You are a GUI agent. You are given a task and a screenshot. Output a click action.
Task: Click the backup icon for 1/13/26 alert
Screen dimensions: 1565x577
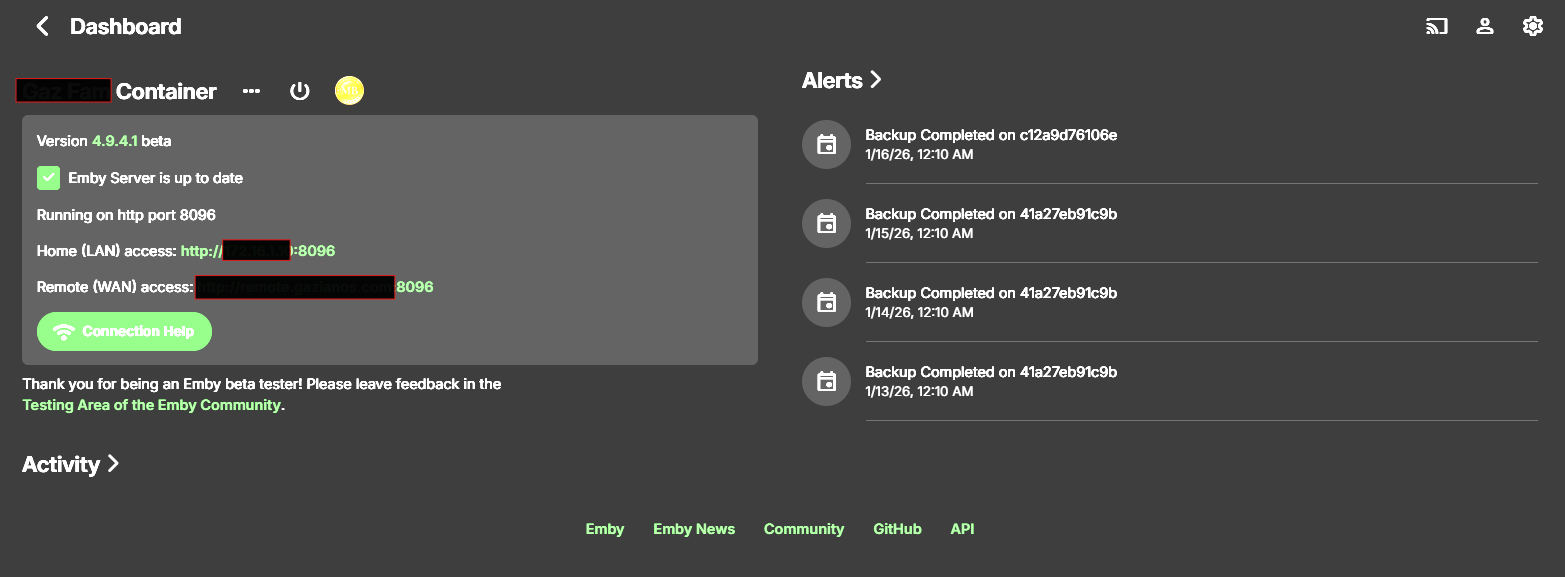point(826,381)
